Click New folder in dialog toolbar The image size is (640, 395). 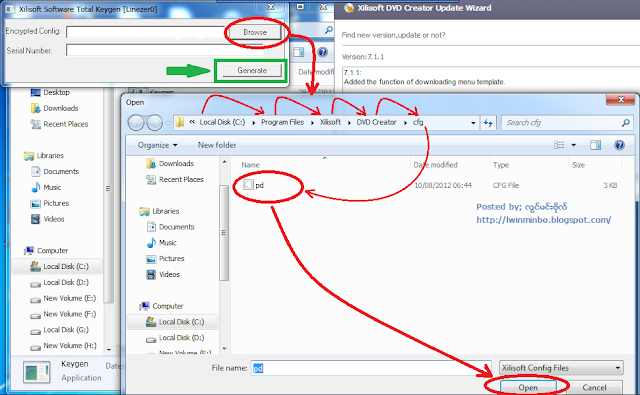coord(217,145)
